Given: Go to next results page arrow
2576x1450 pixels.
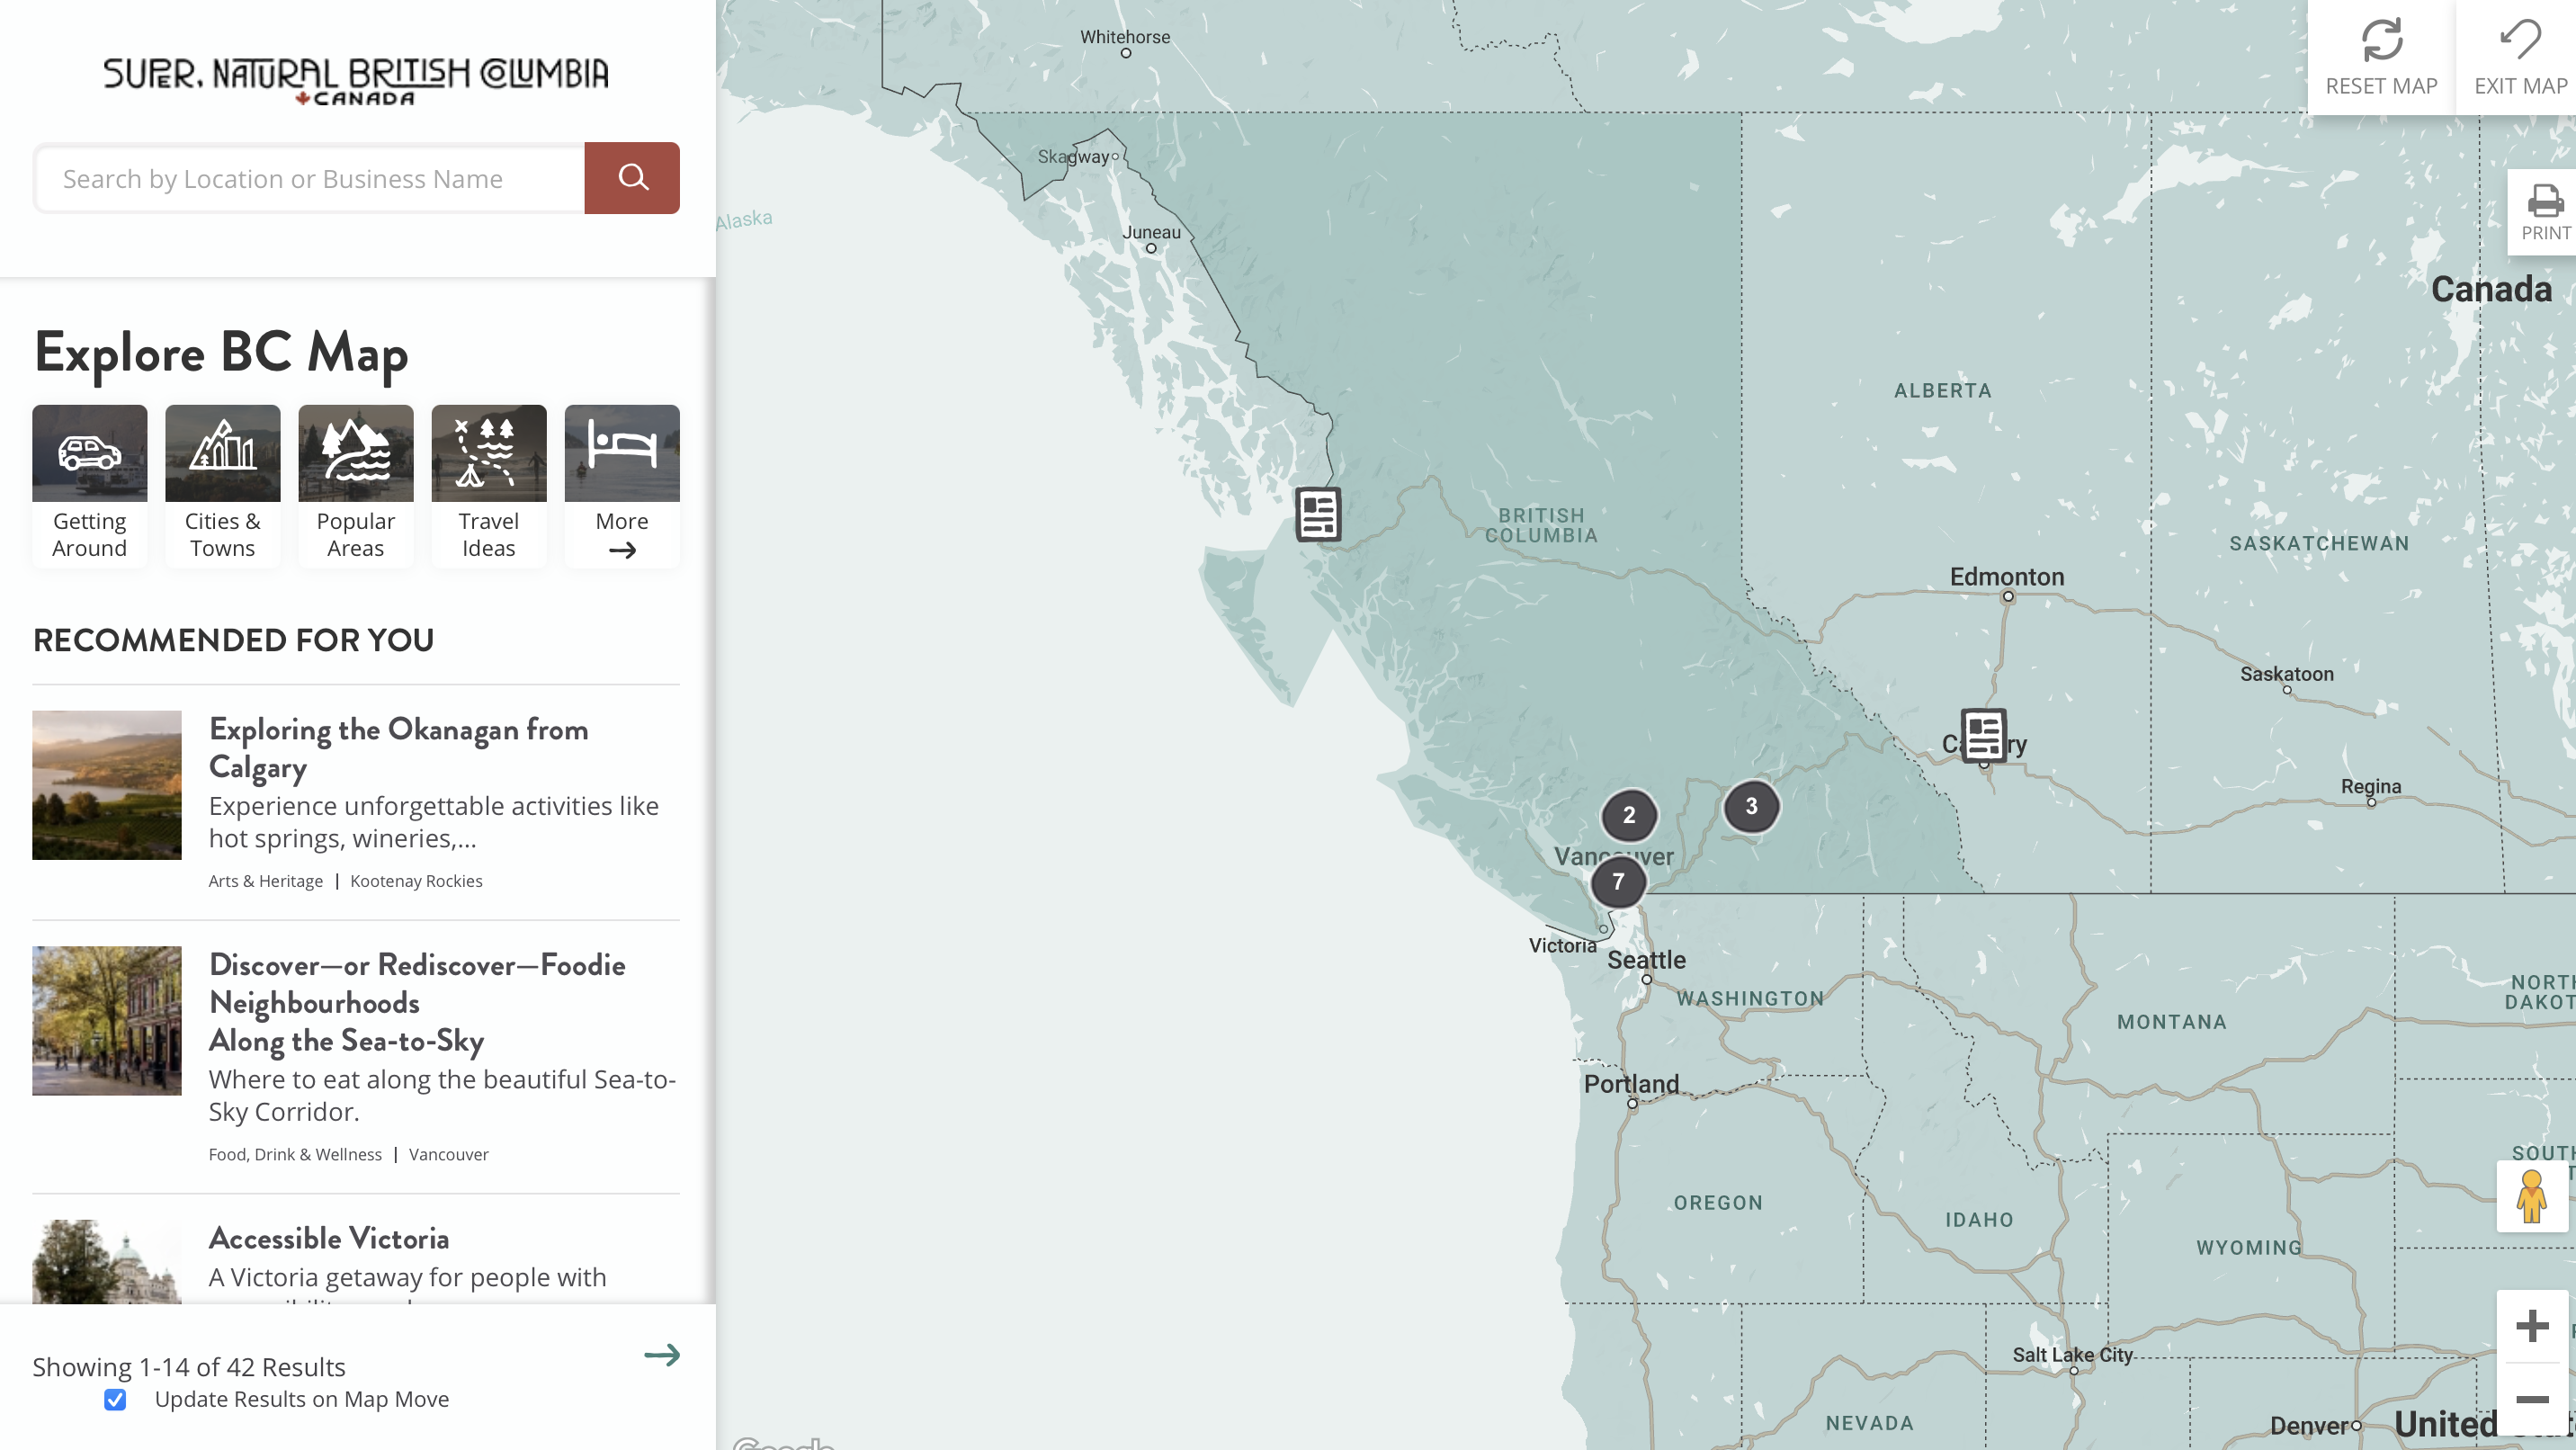Looking at the screenshot, I should (661, 1355).
